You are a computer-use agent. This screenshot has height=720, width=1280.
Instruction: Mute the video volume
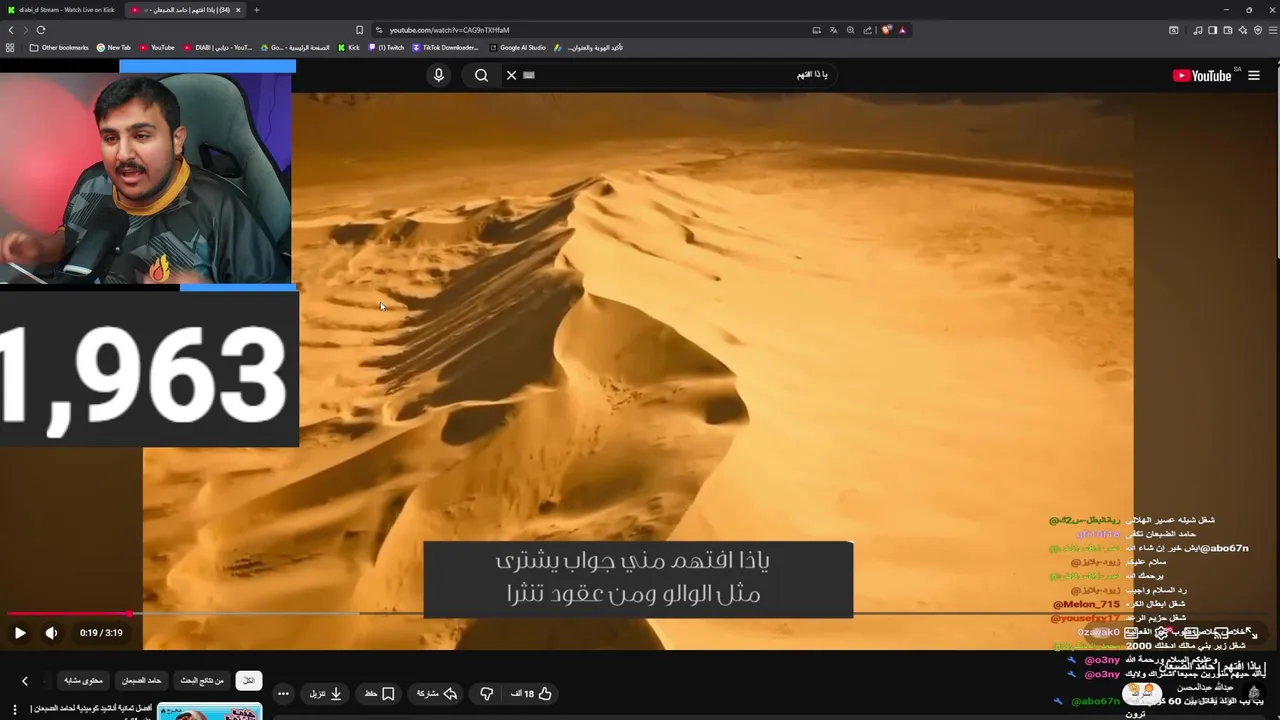tap(51, 632)
